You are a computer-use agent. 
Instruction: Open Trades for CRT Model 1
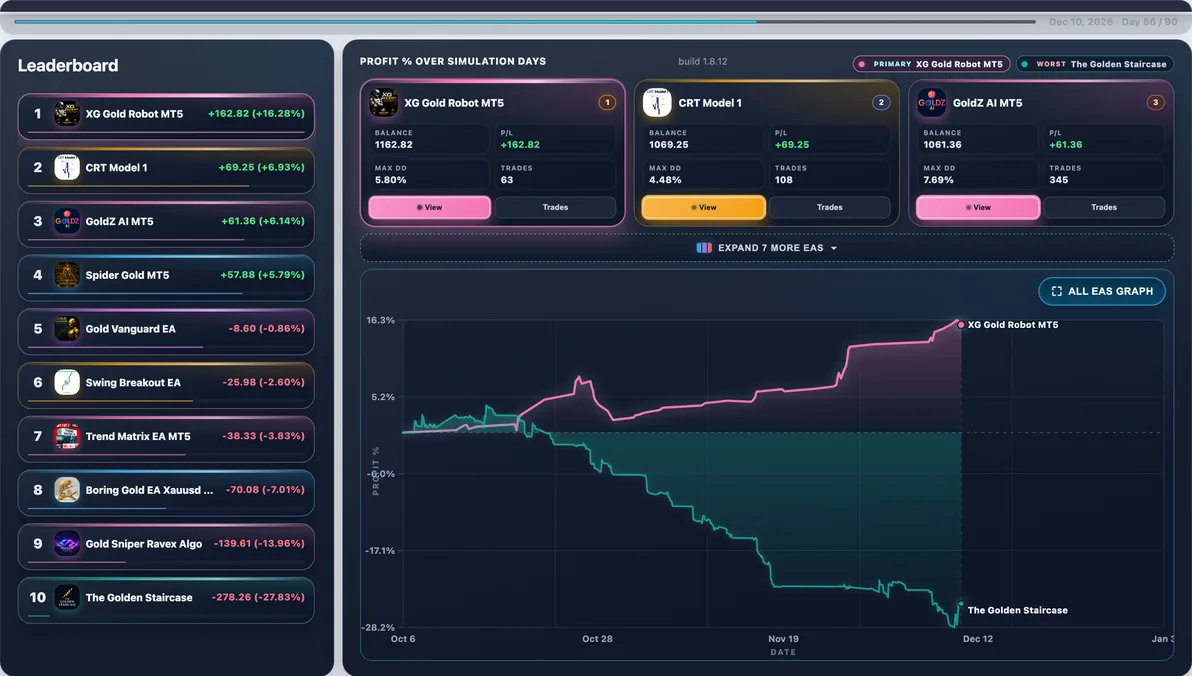click(x=829, y=208)
